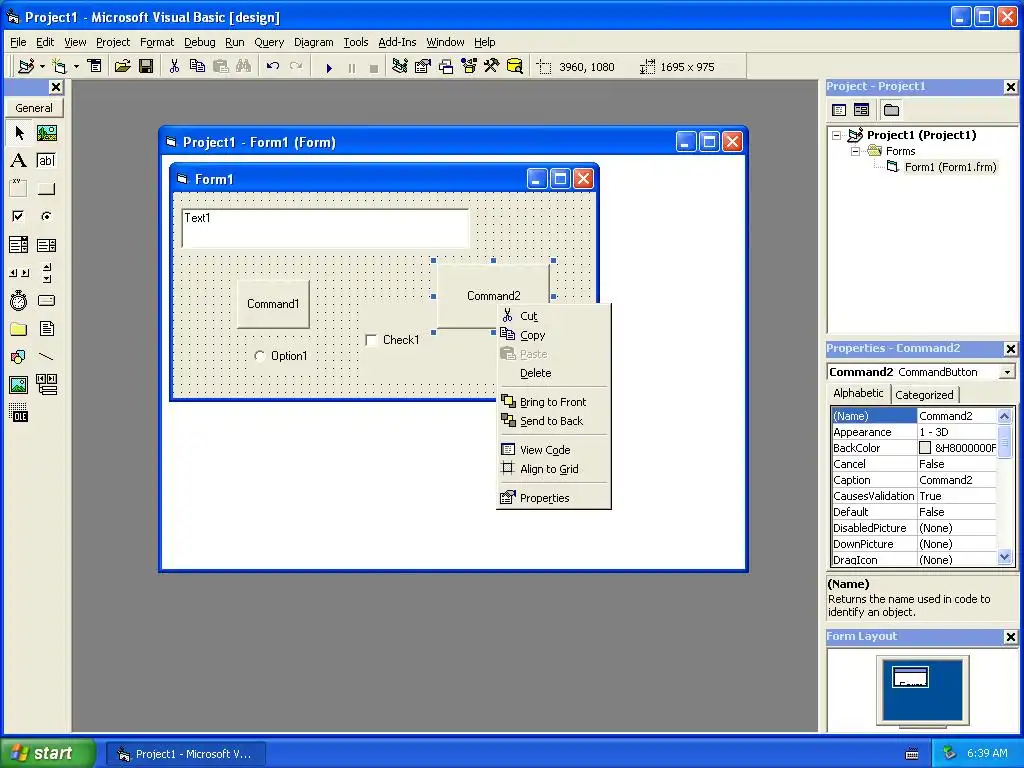Select the Label control in the toolbox
The height and width of the screenshot is (768, 1024).
tap(19, 161)
